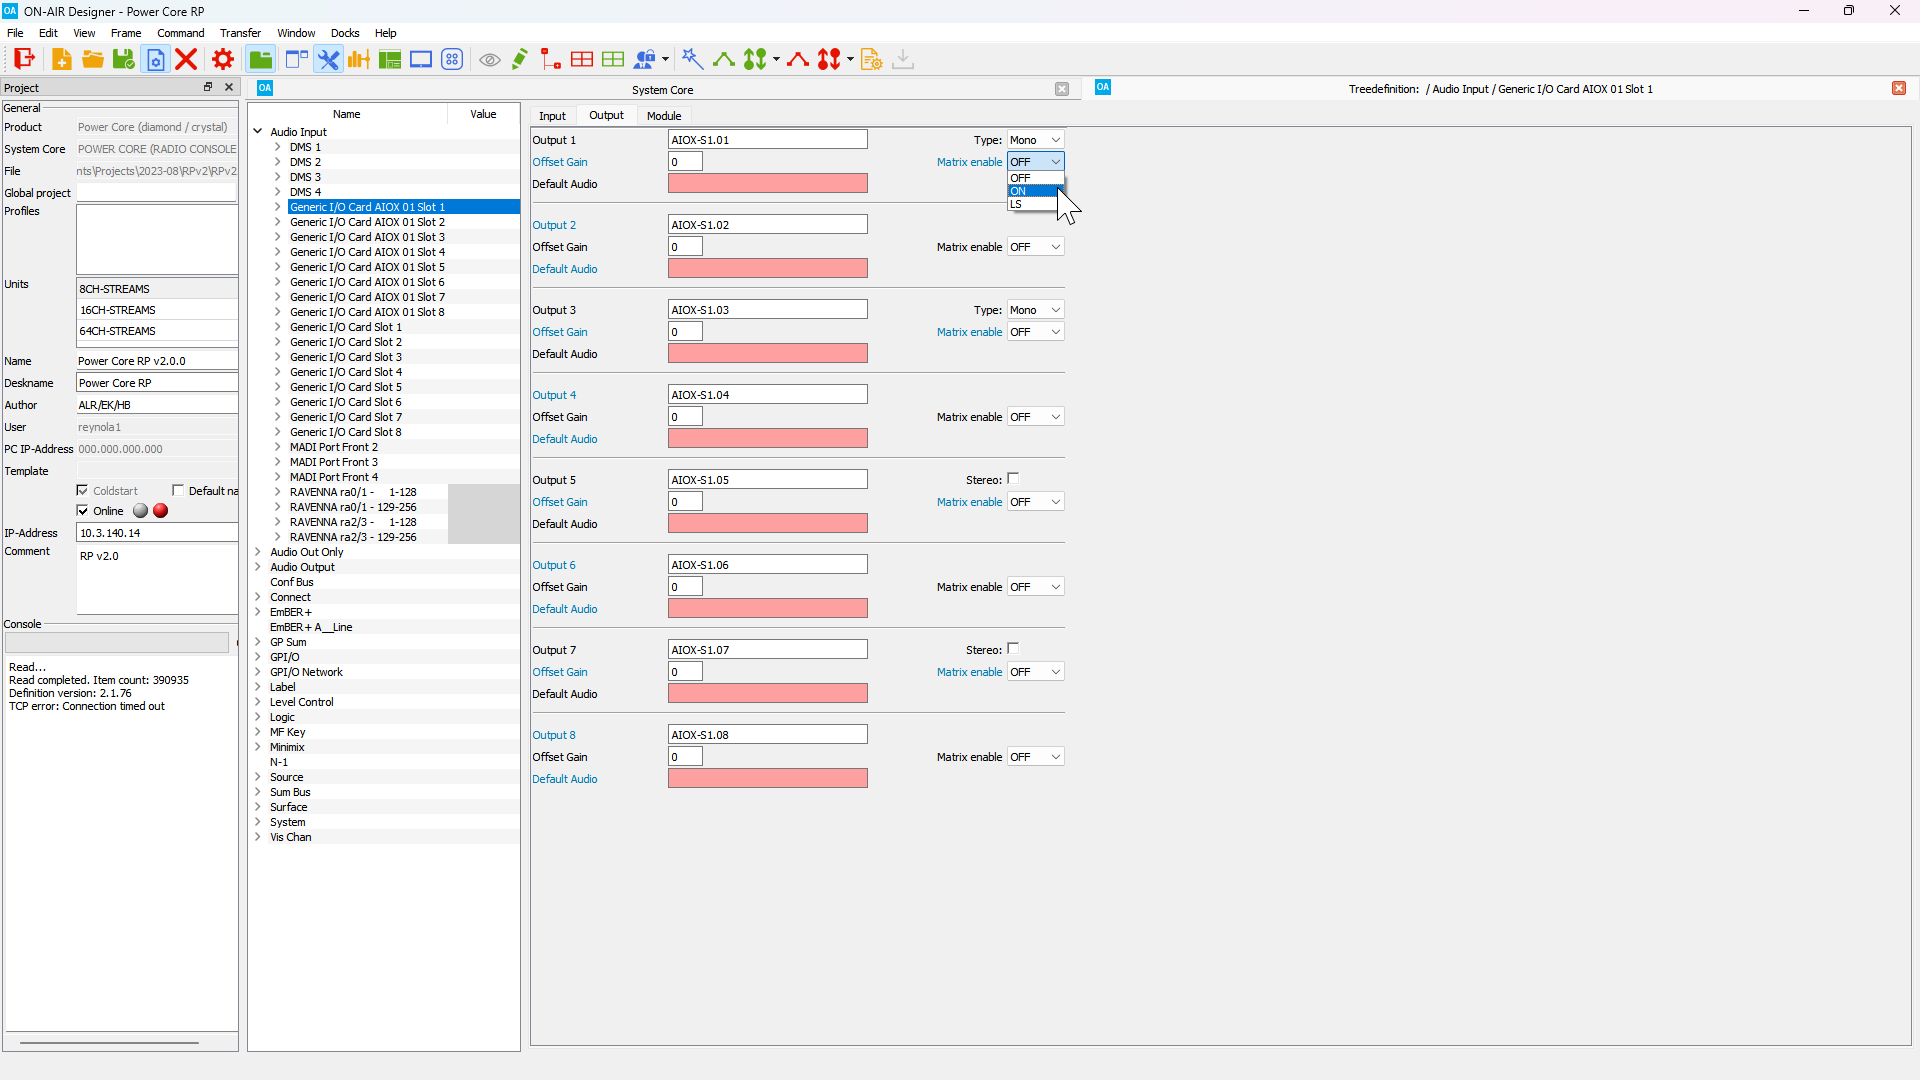Open the Transfer menu
This screenshot has height=1080, width=1920.
coord(240,33)
